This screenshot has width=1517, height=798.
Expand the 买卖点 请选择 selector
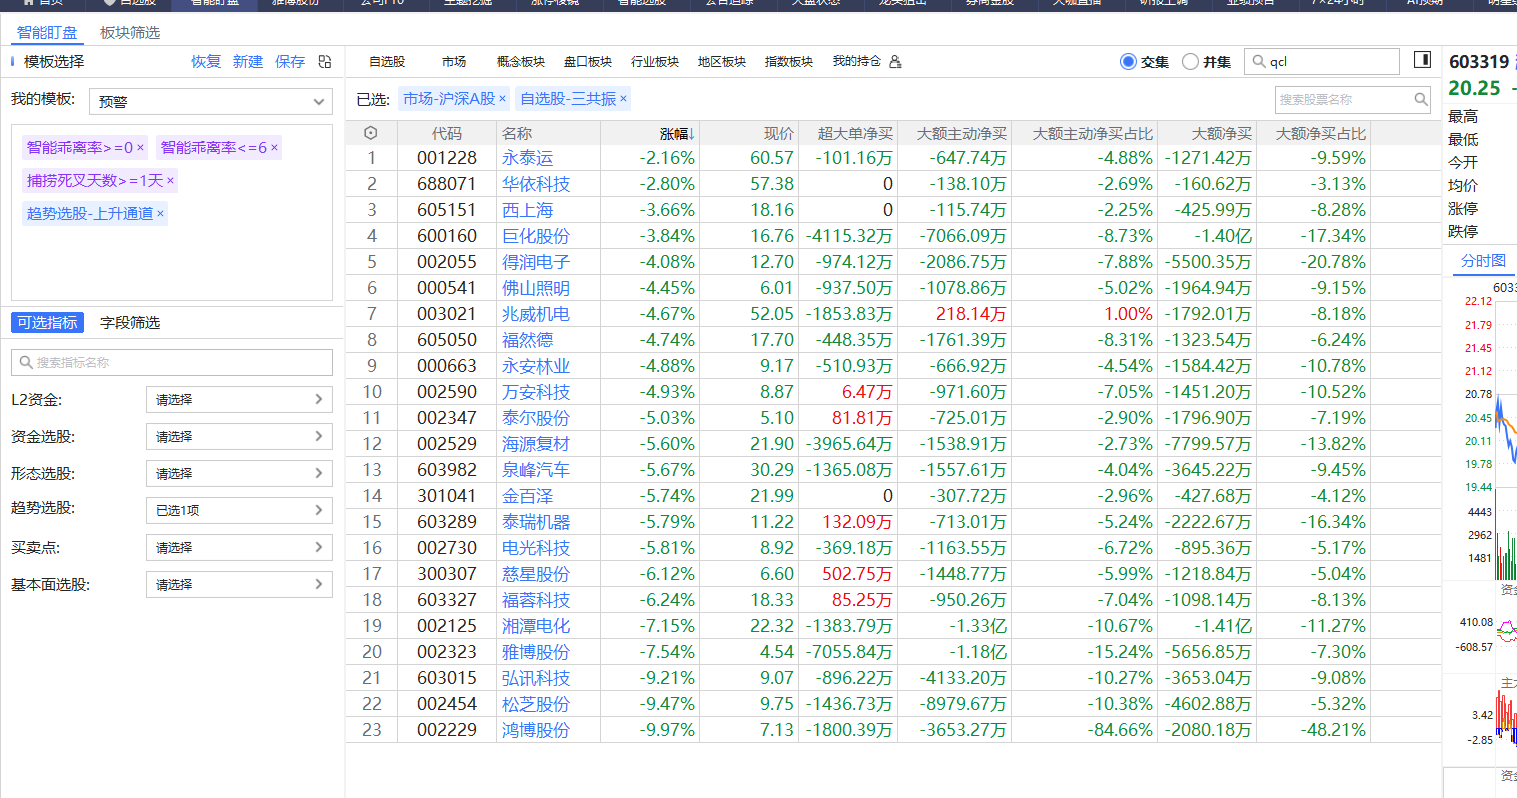(239, 547)
